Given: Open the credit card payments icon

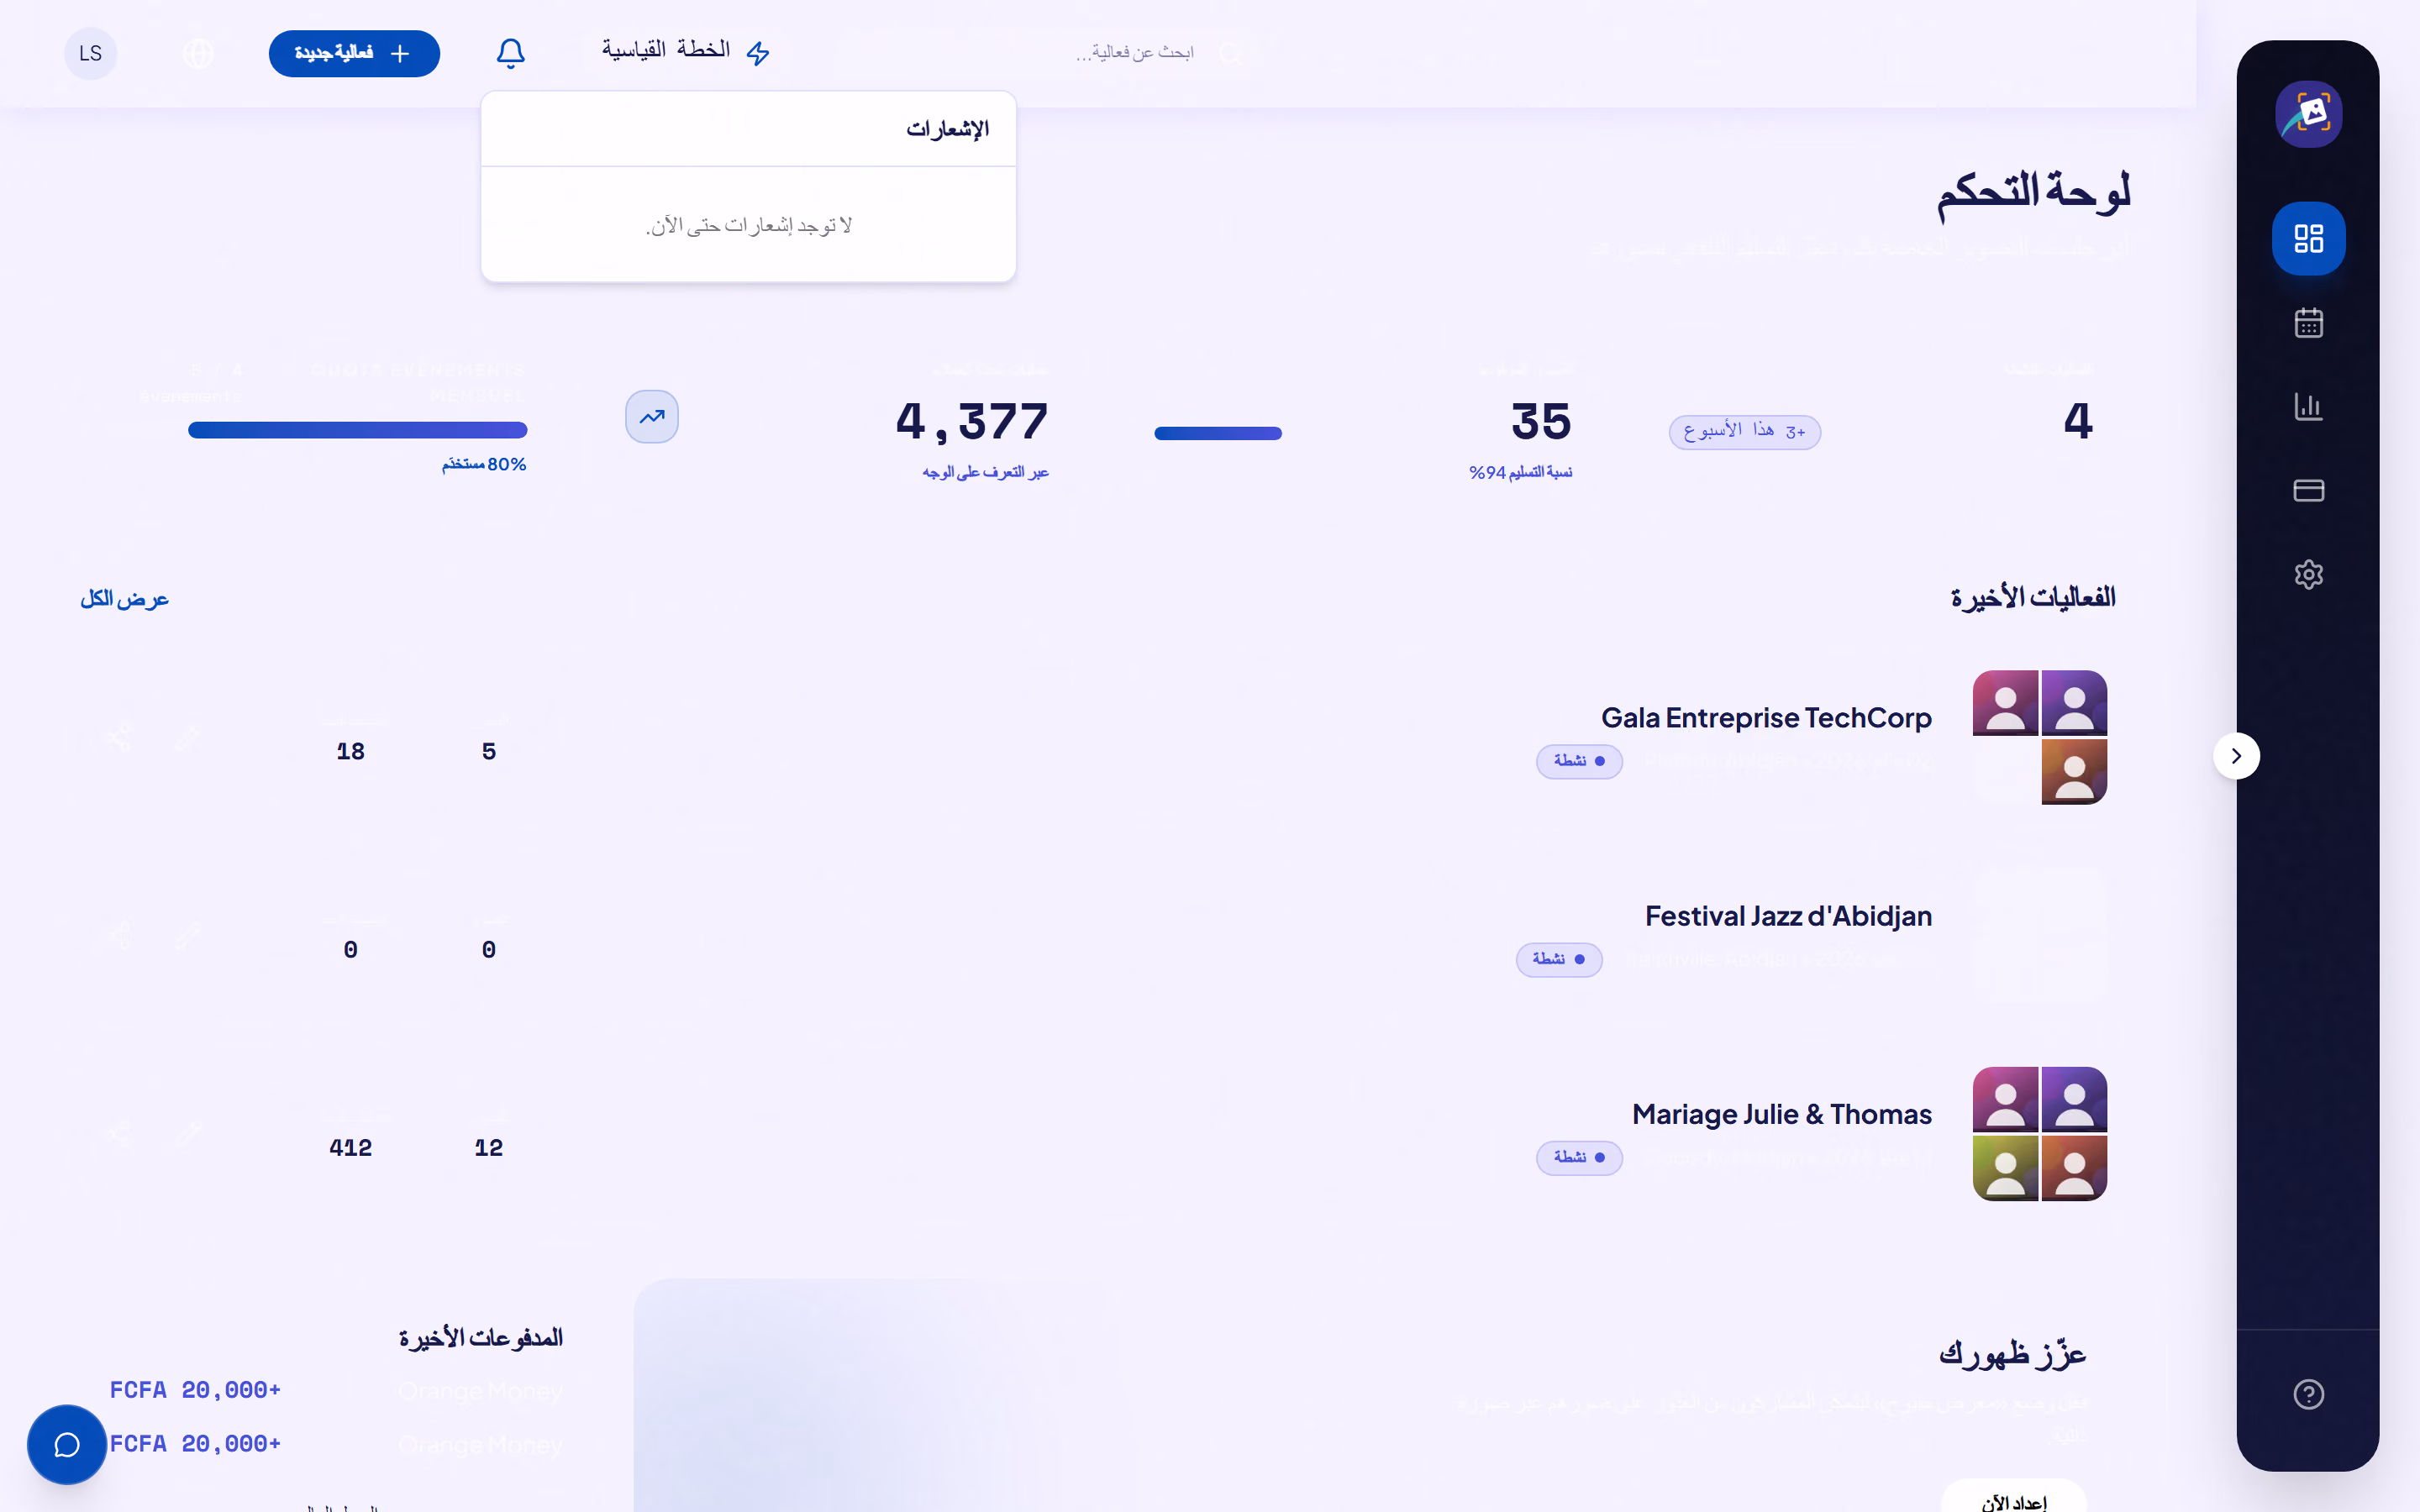Looking at the screenshot, I should [2308, 490].
